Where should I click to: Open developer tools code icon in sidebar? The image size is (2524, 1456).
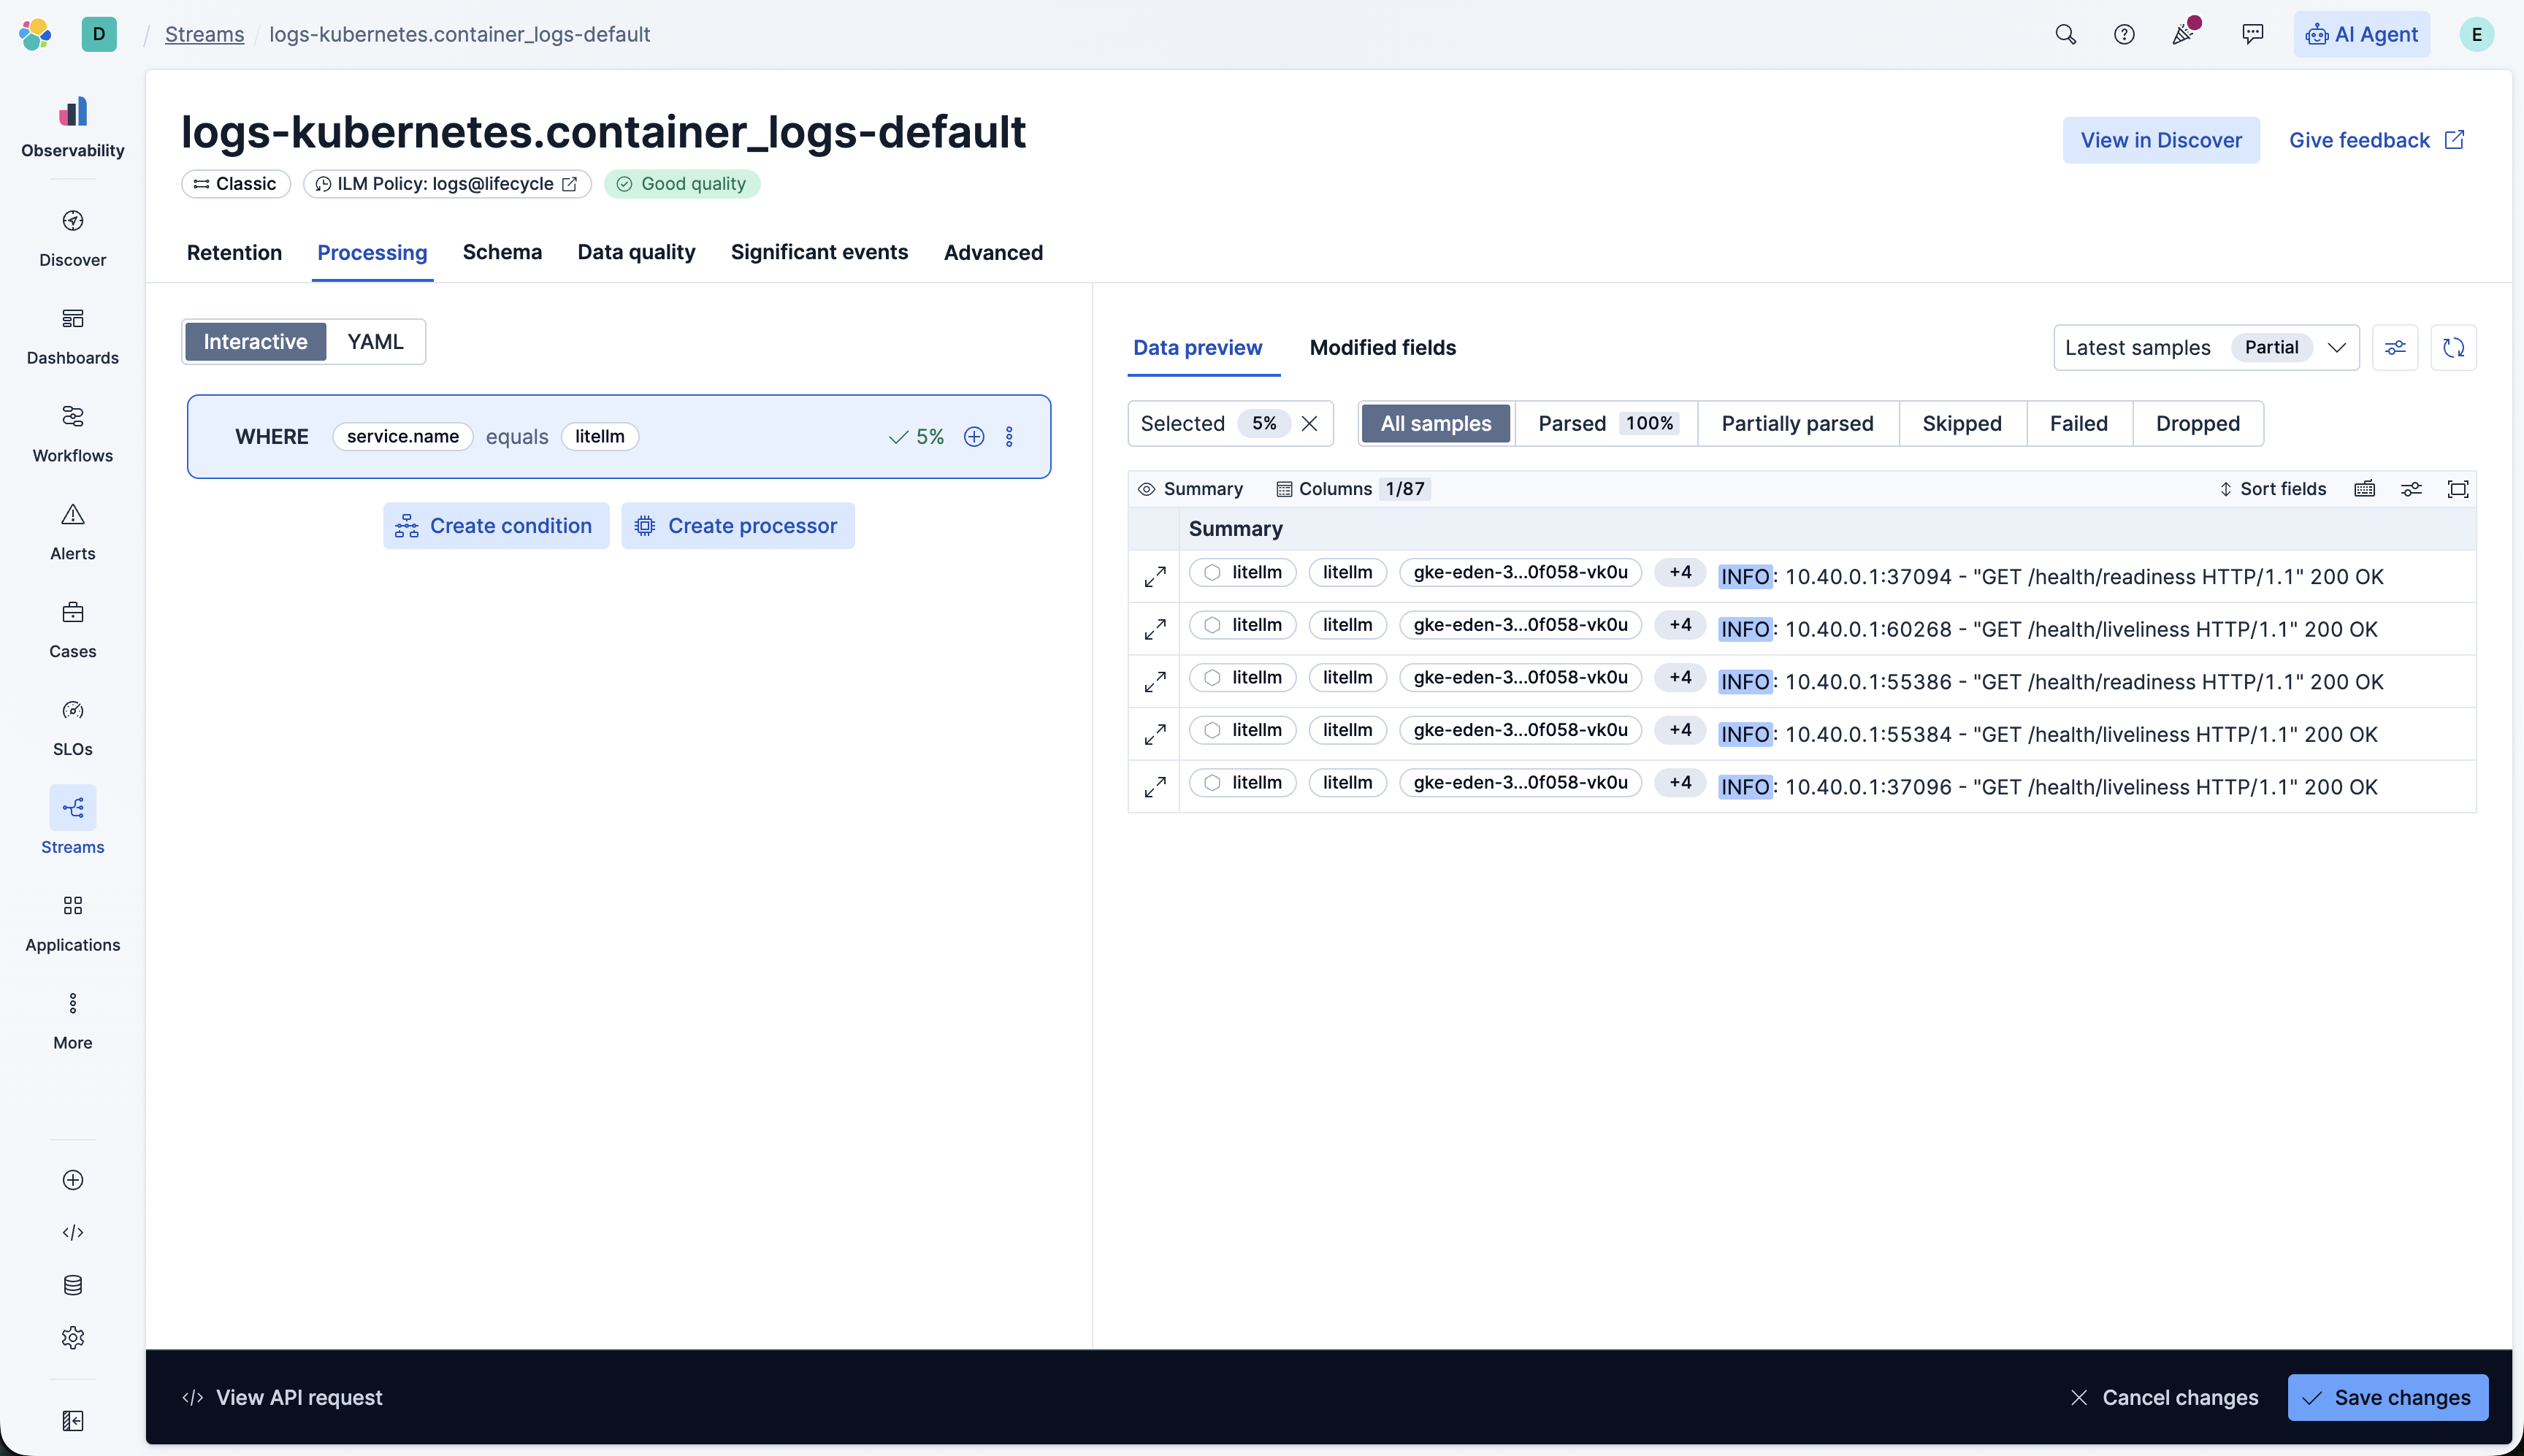[x=72, y=1232]
